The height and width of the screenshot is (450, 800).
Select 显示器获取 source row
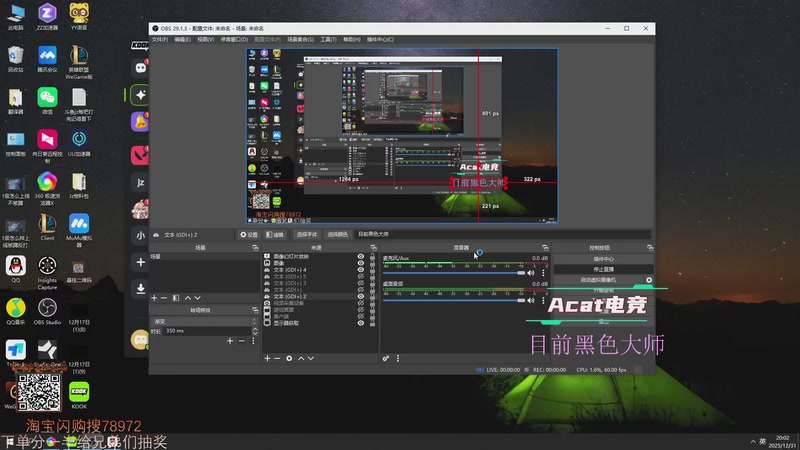point(286,323)
